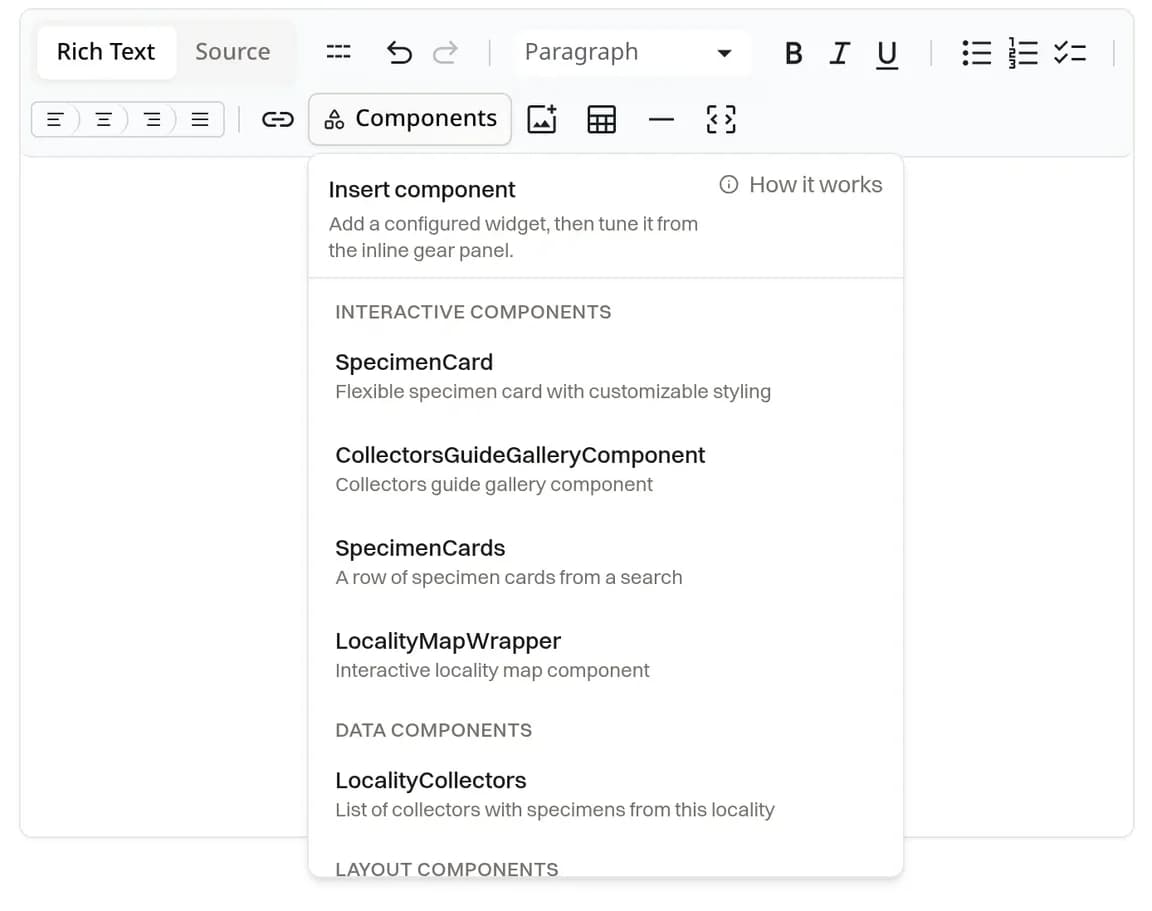Insert the SpecimenCards component
1152x911 pixels.
[x=605, y=562]
